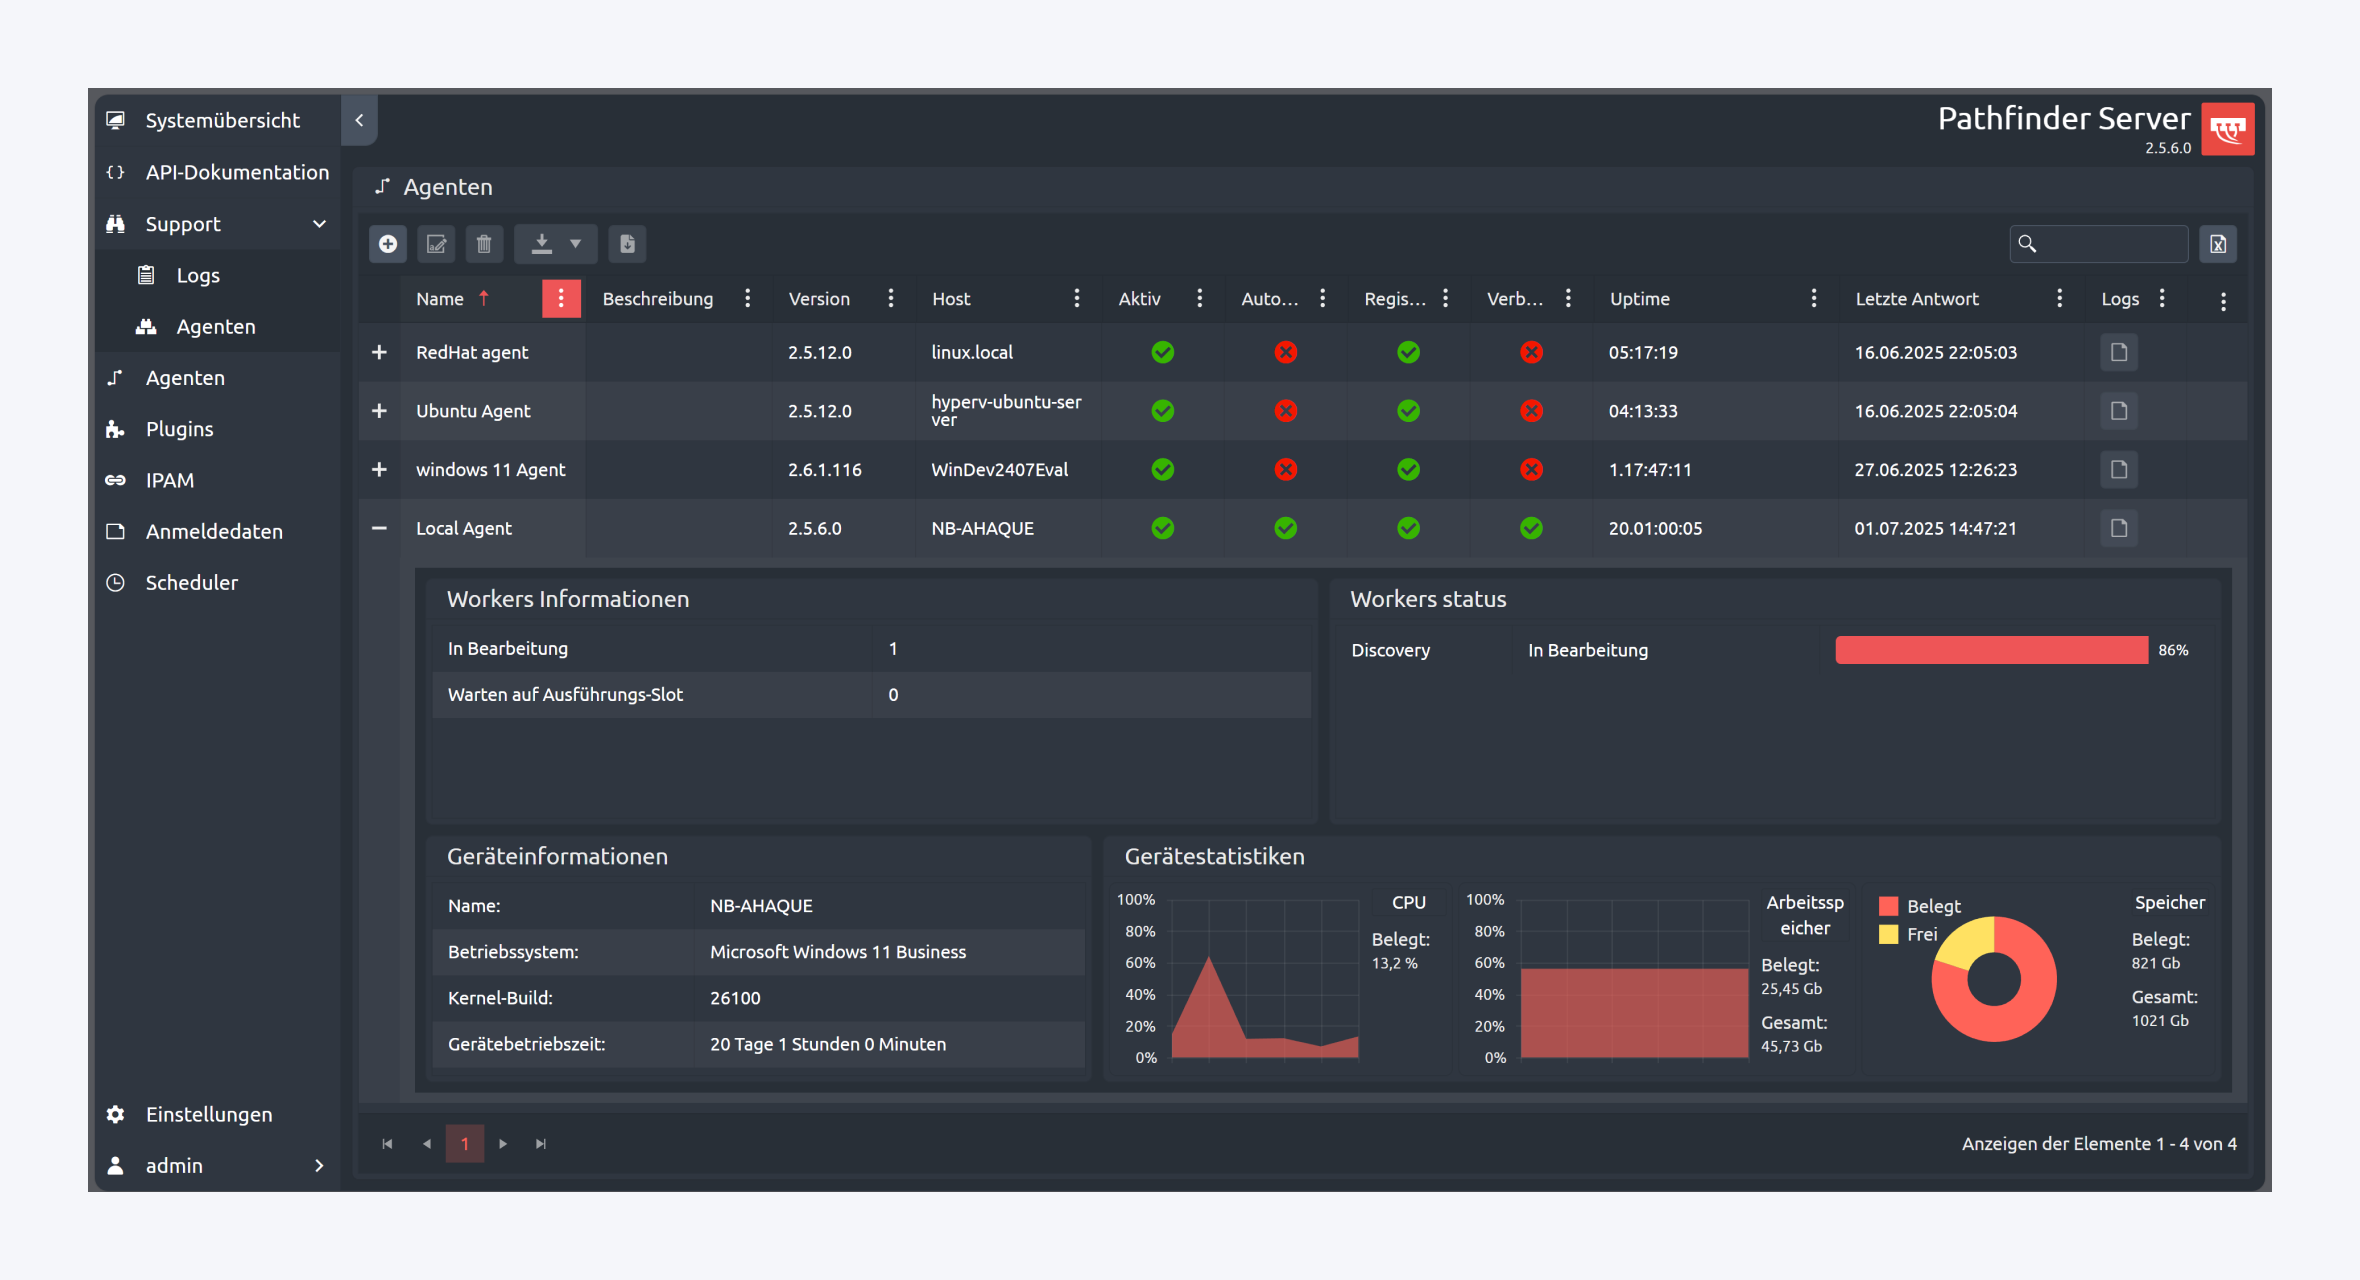Screen dimensions: 2360x1280
Task: Expand the windows 11 Agent row
Action: coord(379,470)
